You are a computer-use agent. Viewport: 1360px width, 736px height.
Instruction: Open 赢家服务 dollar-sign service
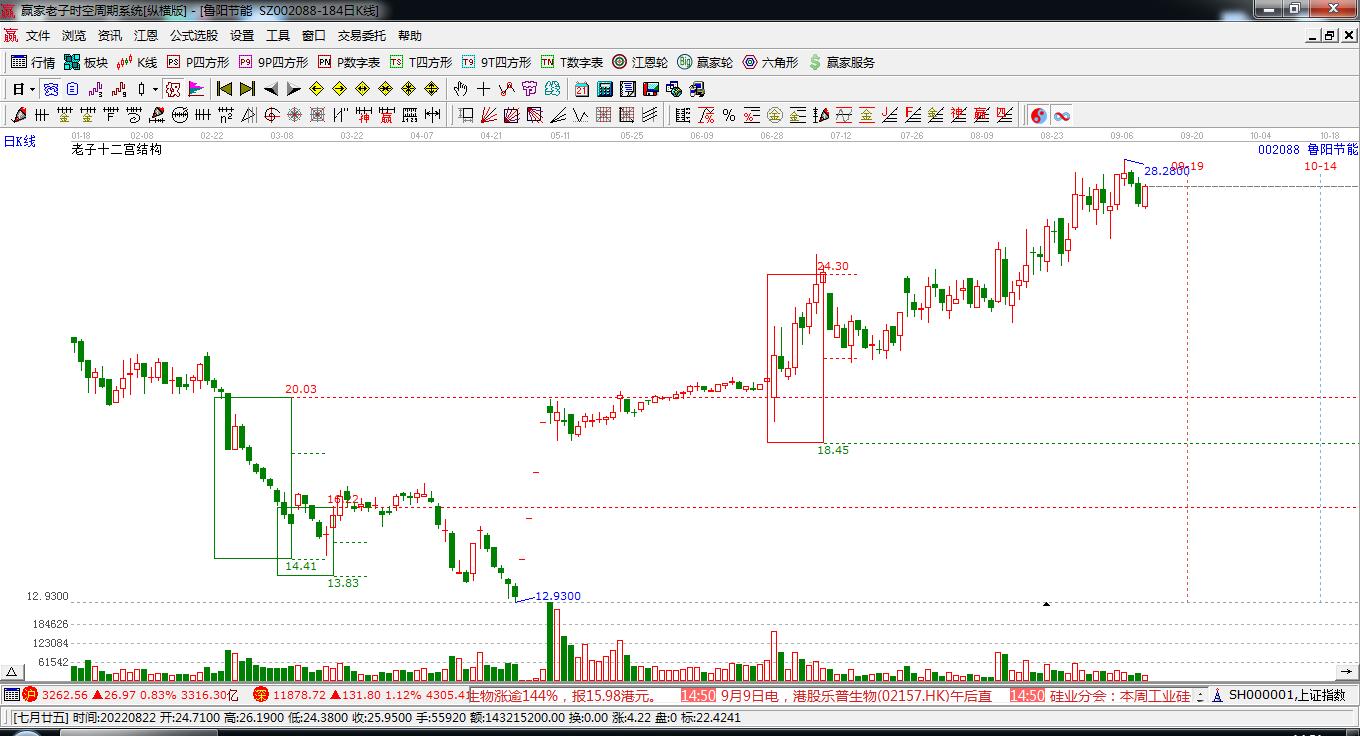pos(841,62)
